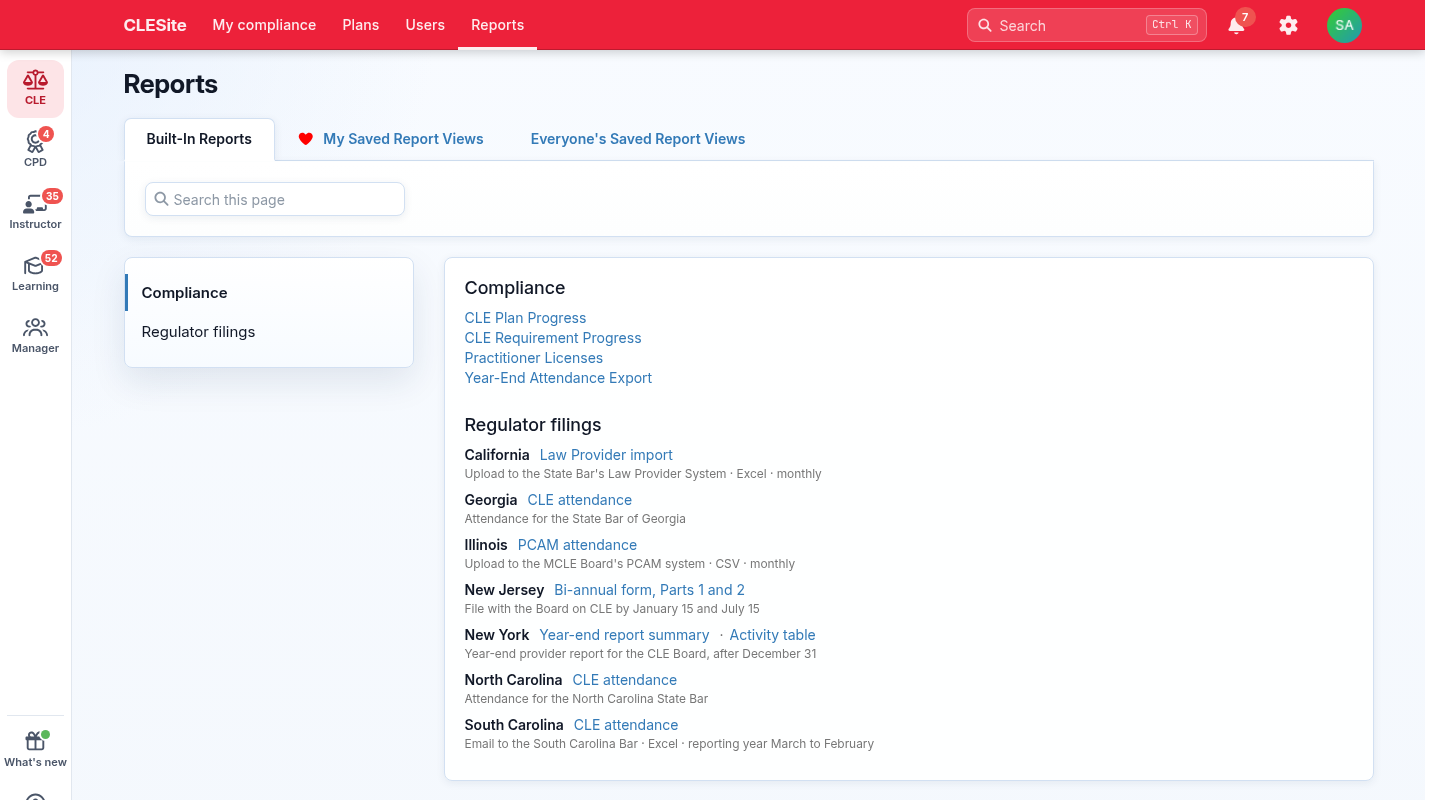Switch to Everyone's Saved Report Views tab
This screenshot has width=1440, height=800.
point(638,139)
